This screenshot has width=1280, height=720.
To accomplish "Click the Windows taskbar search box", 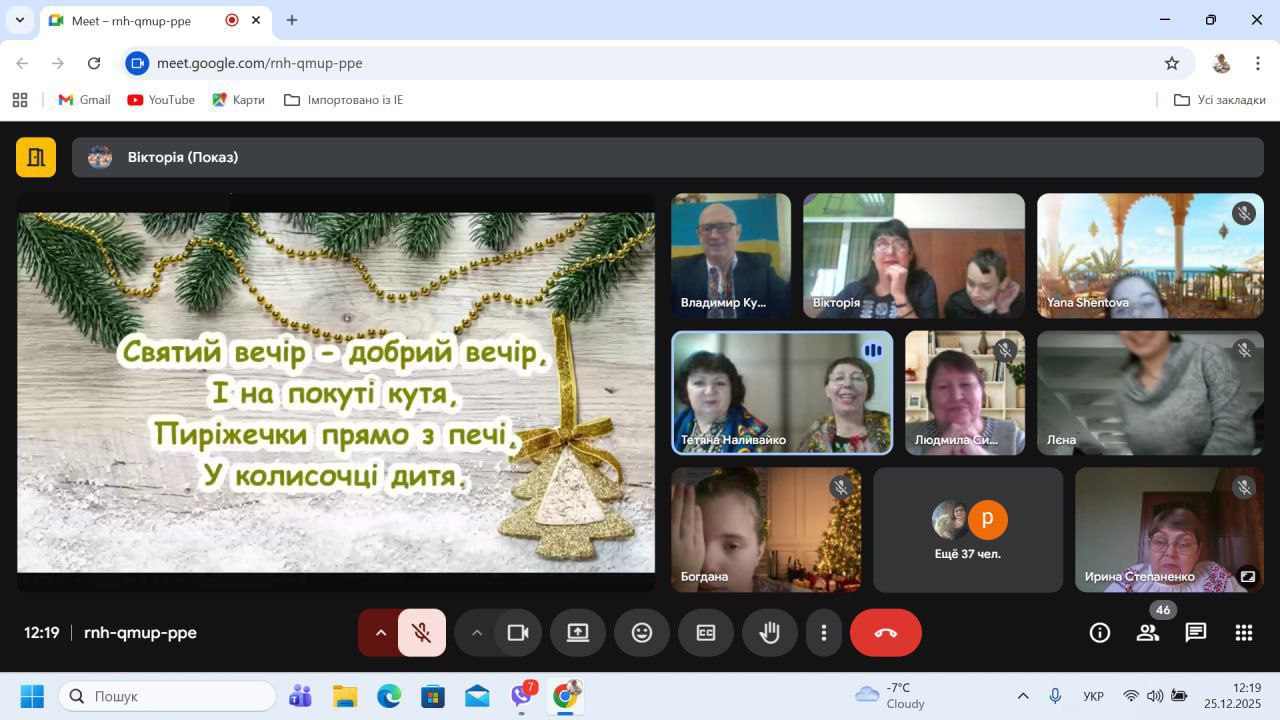I will pyautogui.click(x=167, y=696).
